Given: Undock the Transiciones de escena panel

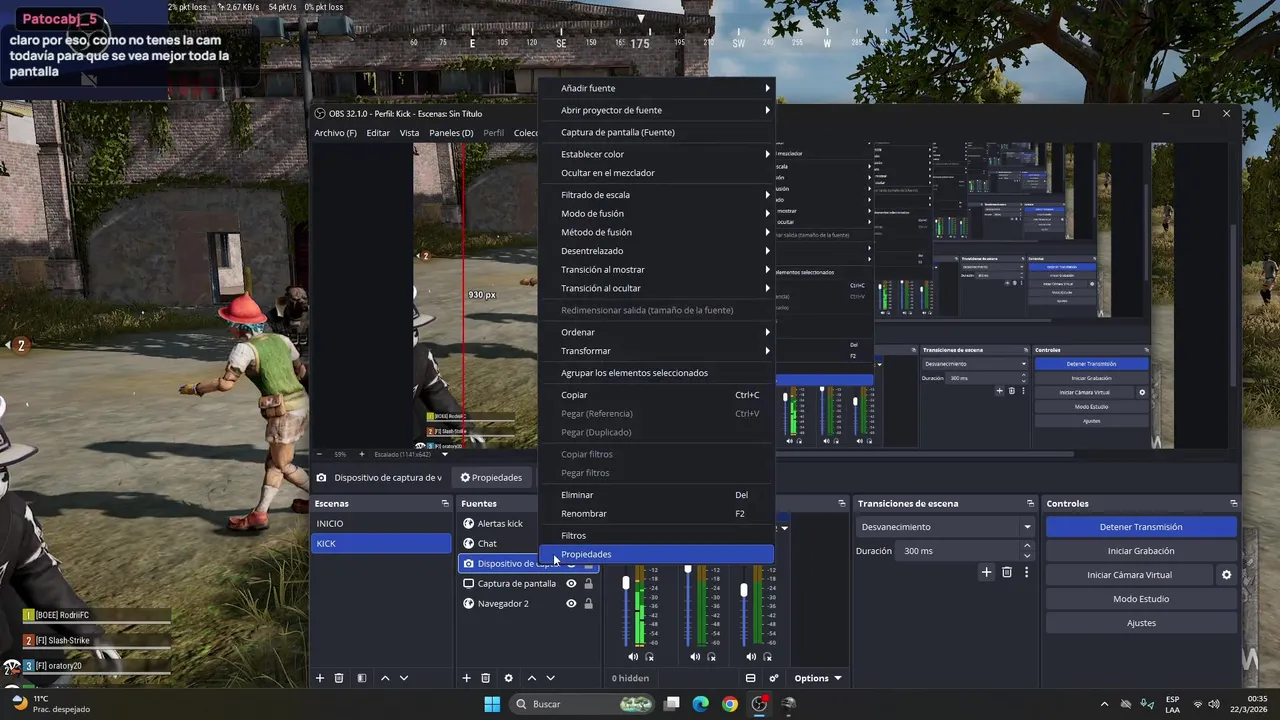Looking at the screenshot, I should pyautogui.click(x=1030, y=503).
